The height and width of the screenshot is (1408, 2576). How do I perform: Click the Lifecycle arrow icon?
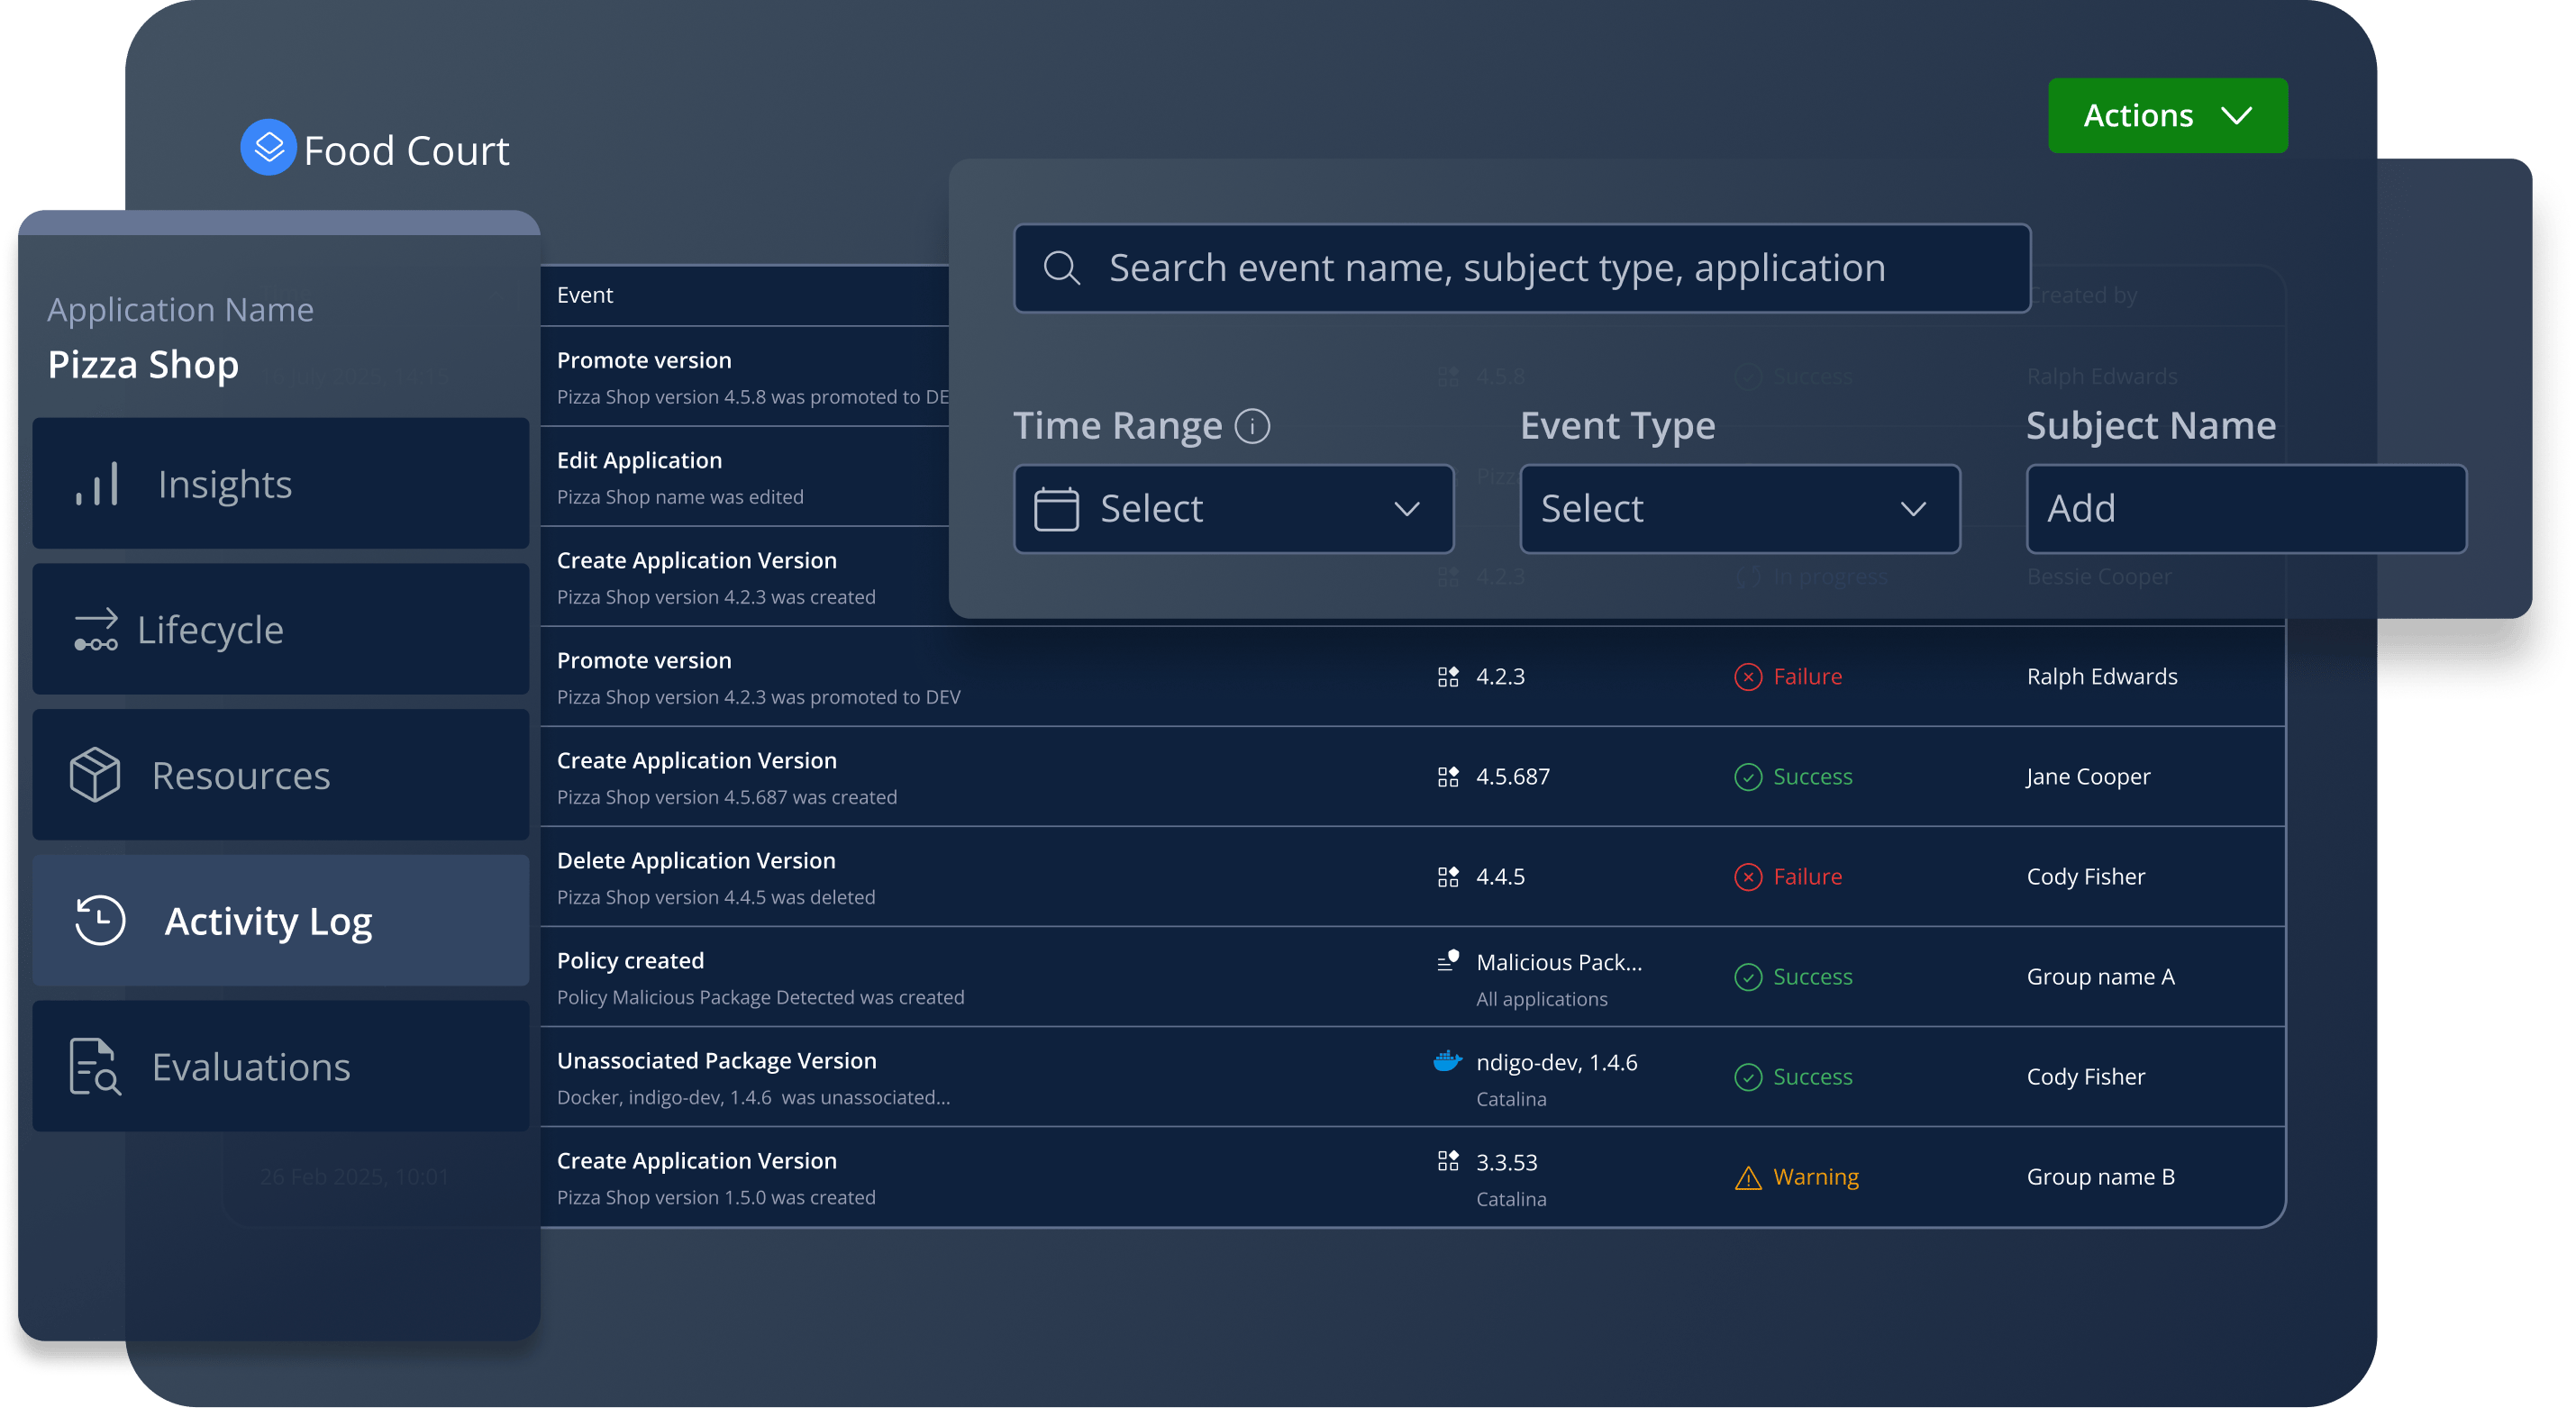[x=96, y=630]
